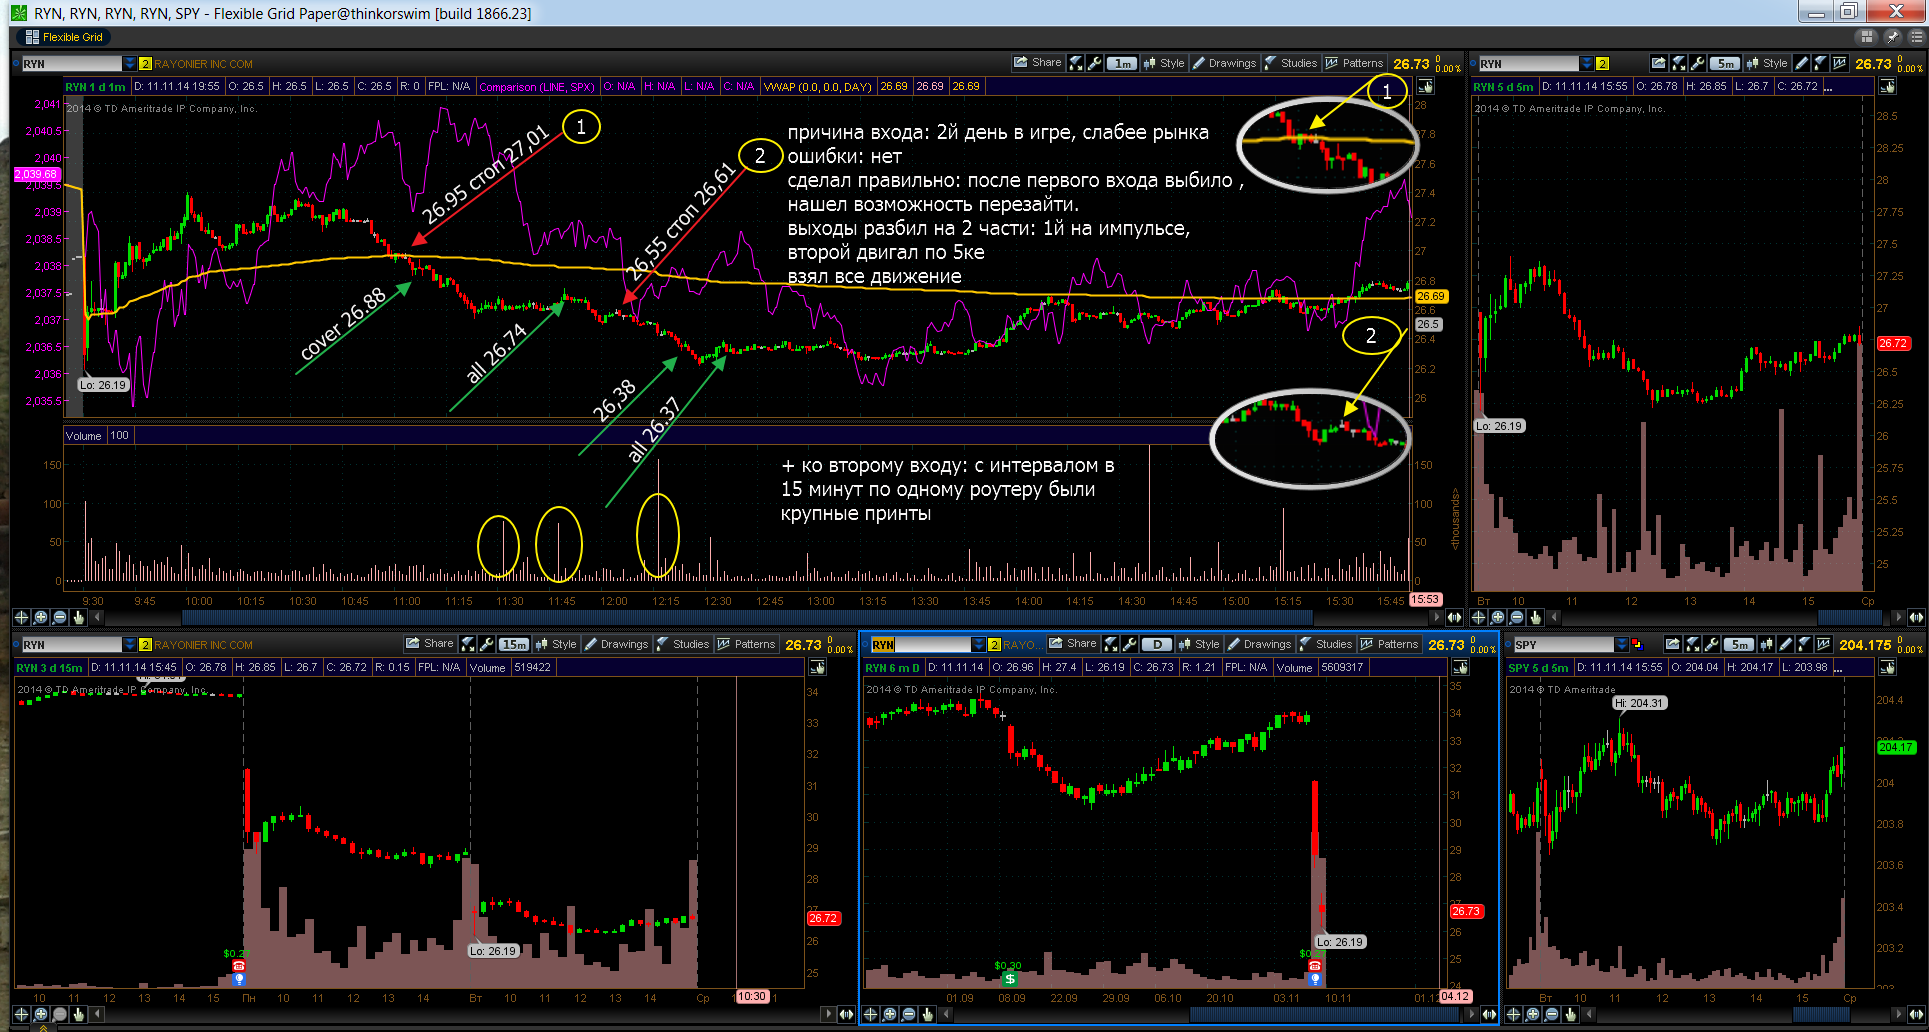
Task: Click crosshair pan icon below the 1m chart
Action: pyautogui.click(x=21, y=617)
